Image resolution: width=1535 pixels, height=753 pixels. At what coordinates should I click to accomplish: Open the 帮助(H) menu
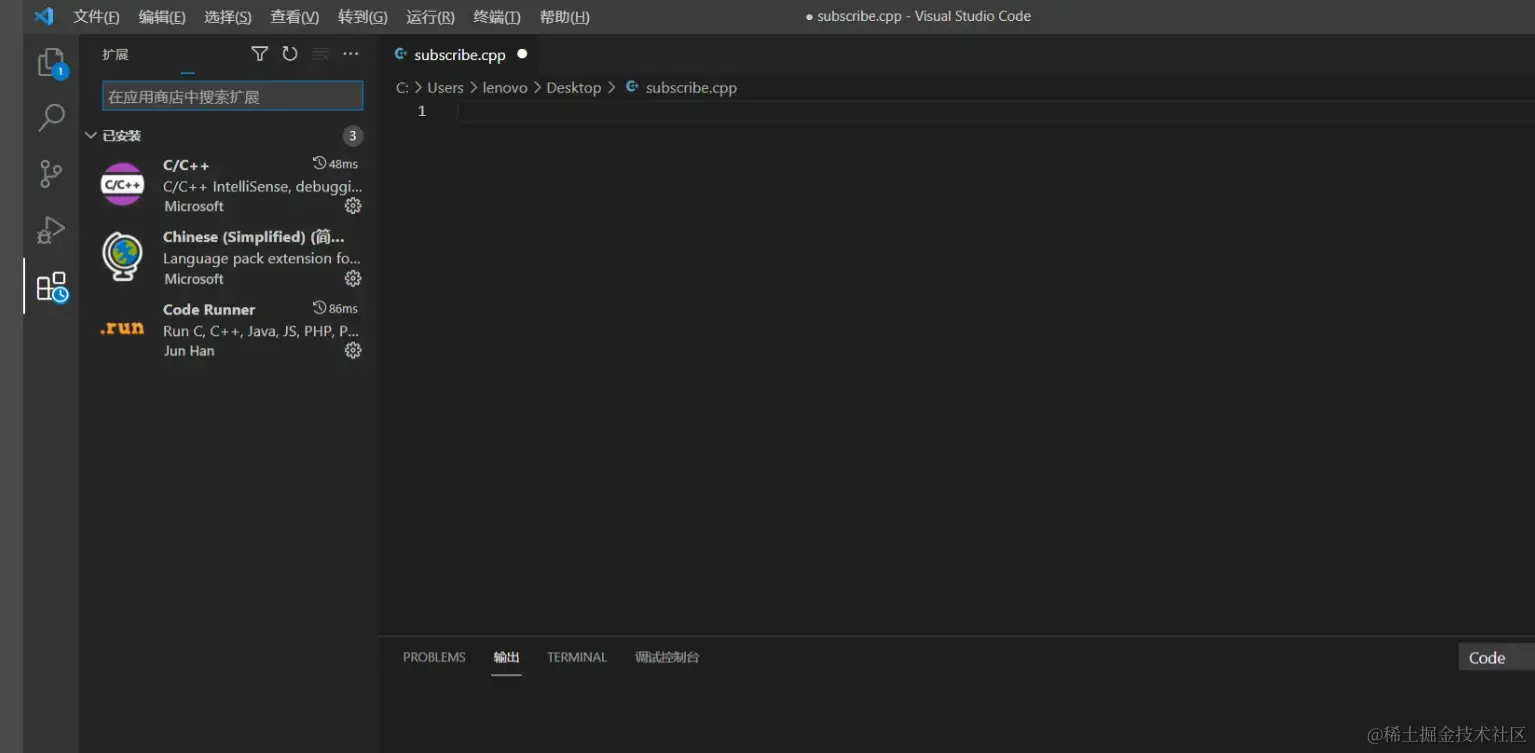[x=565, y=17]
